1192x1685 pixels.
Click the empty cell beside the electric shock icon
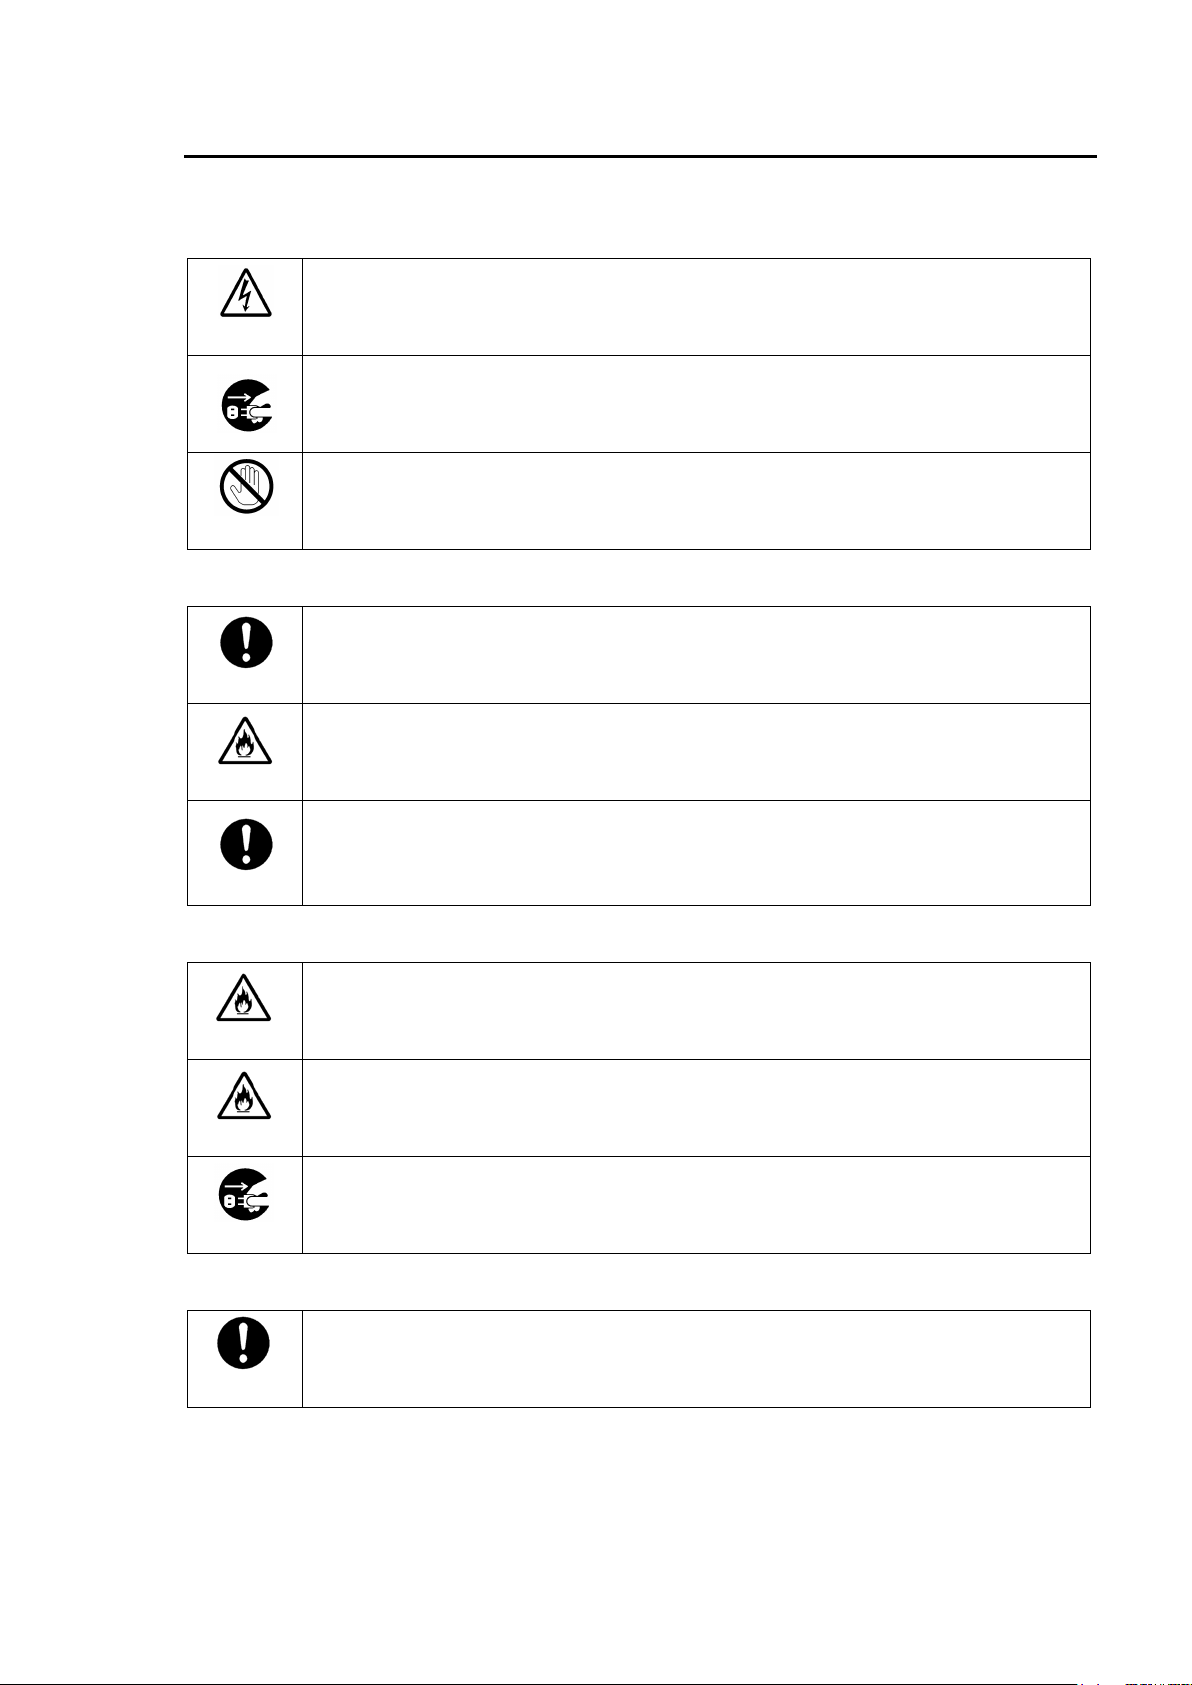click(695, 307)
